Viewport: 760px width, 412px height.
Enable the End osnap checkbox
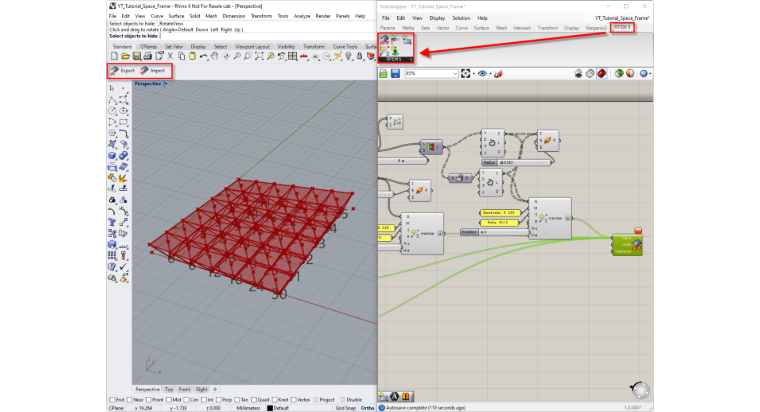(x=113, y=400)
